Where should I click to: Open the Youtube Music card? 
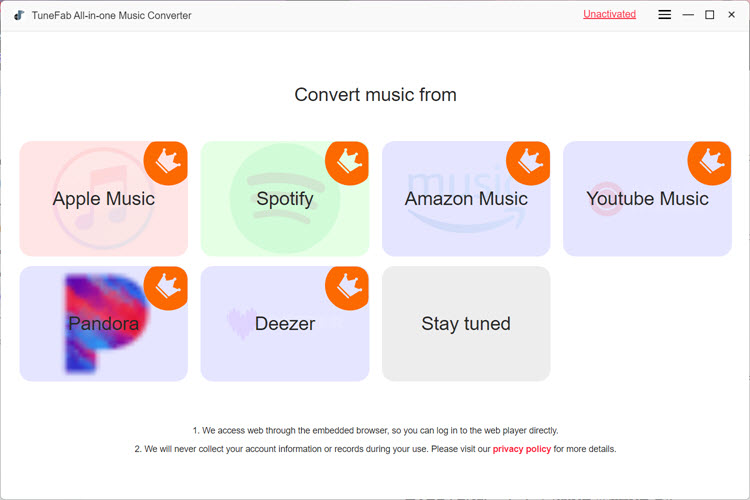click(647, 199)
